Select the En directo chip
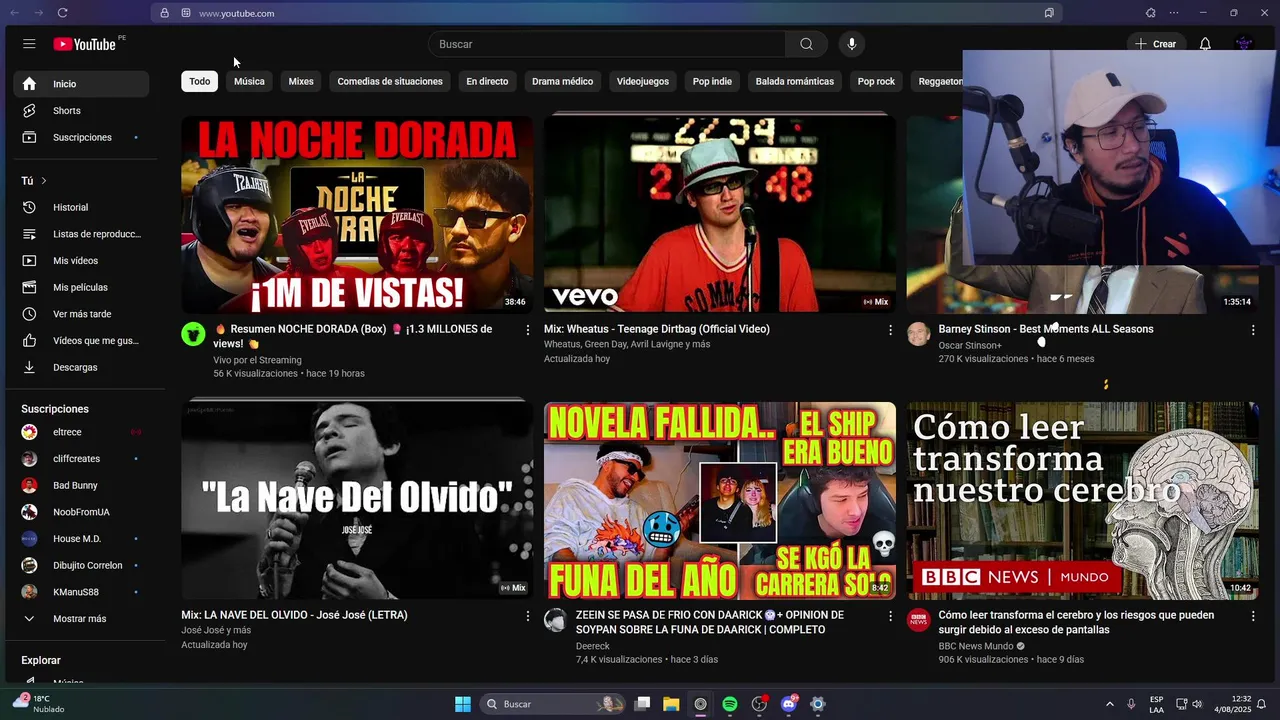The height and width of the screenshot is (720, 1280). [487, 81]
